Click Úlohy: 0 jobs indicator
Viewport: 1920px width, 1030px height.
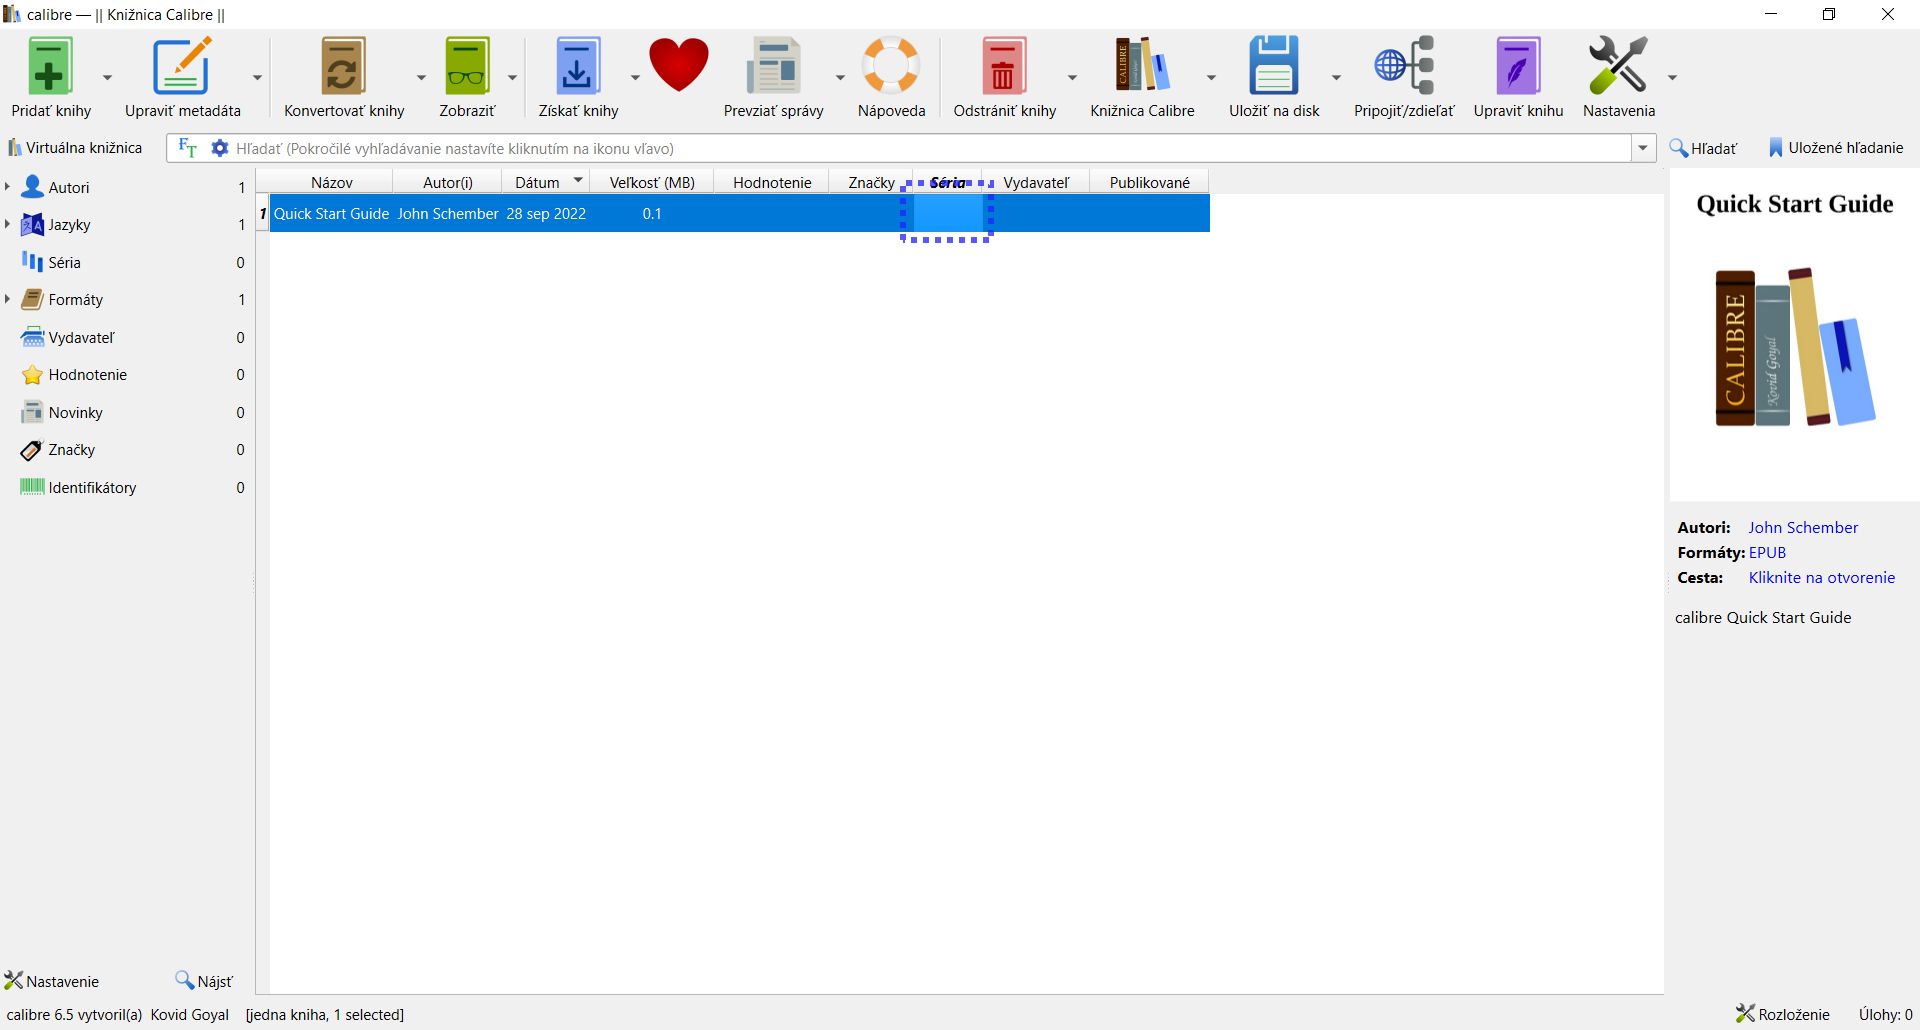1885,1014
